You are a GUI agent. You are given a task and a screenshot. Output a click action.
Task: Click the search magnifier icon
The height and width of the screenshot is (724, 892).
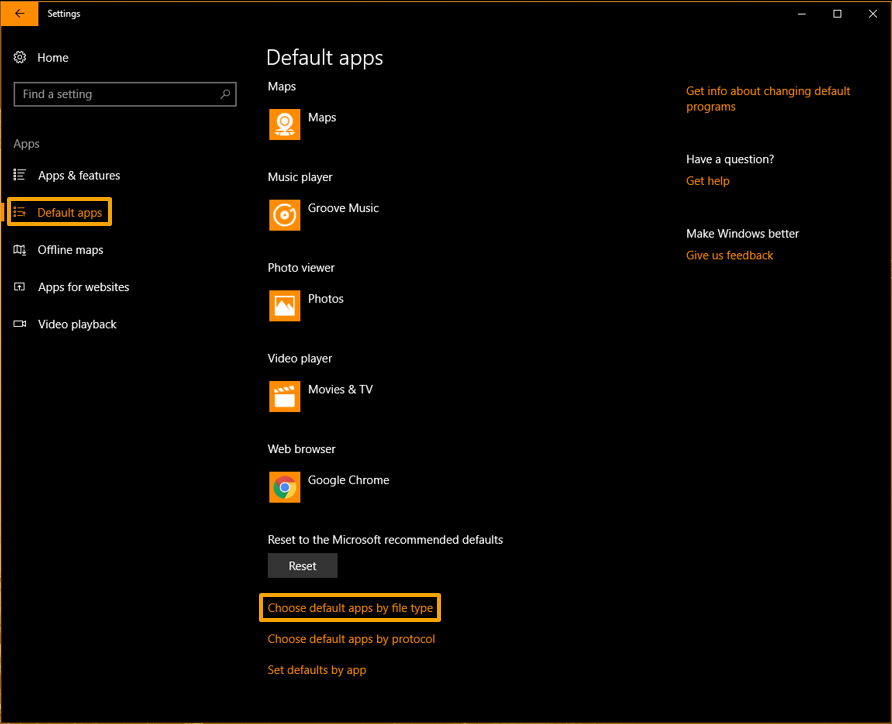click(x=225, y=94)
